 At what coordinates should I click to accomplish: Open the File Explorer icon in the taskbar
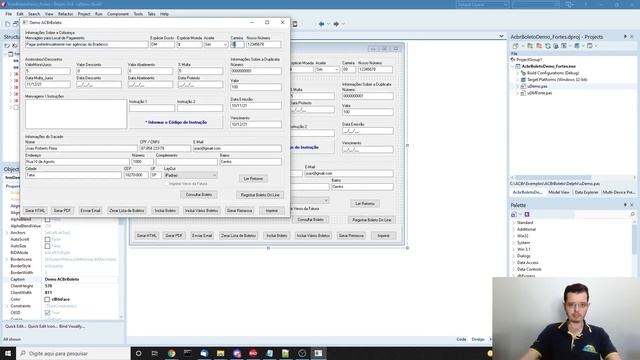[220, 353]
